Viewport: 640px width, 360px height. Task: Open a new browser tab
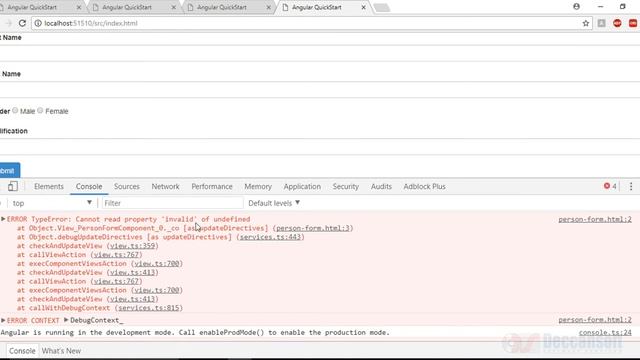381,7
